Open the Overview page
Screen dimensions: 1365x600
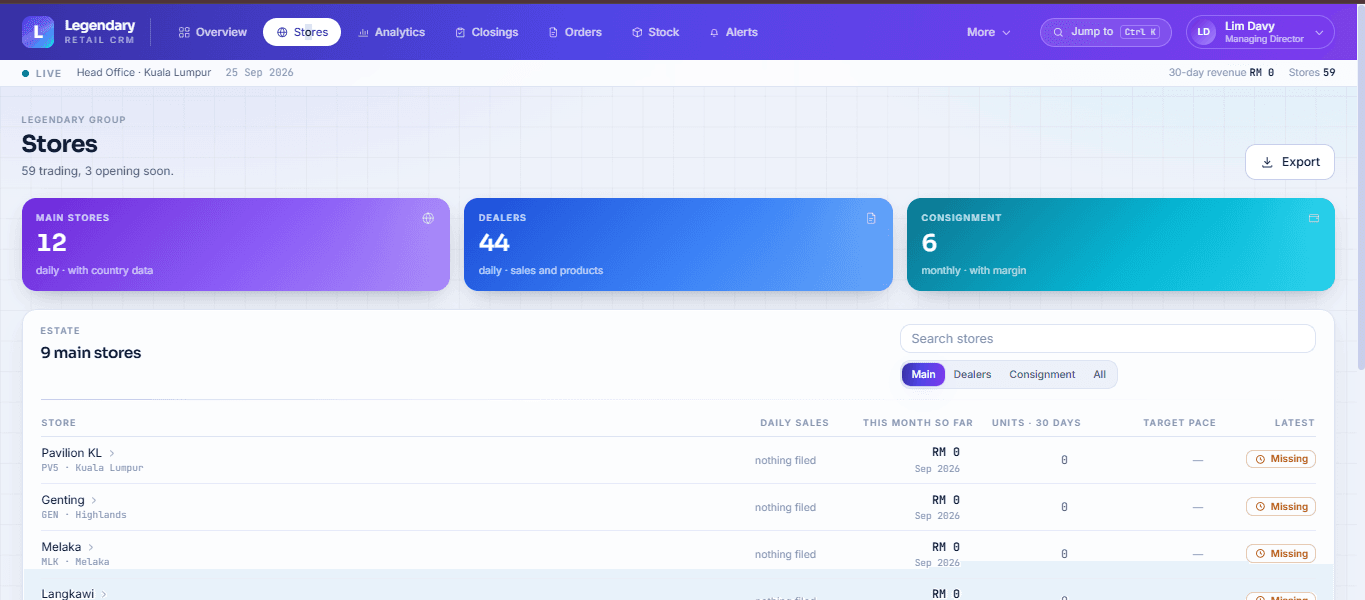[x=213, y=32]
